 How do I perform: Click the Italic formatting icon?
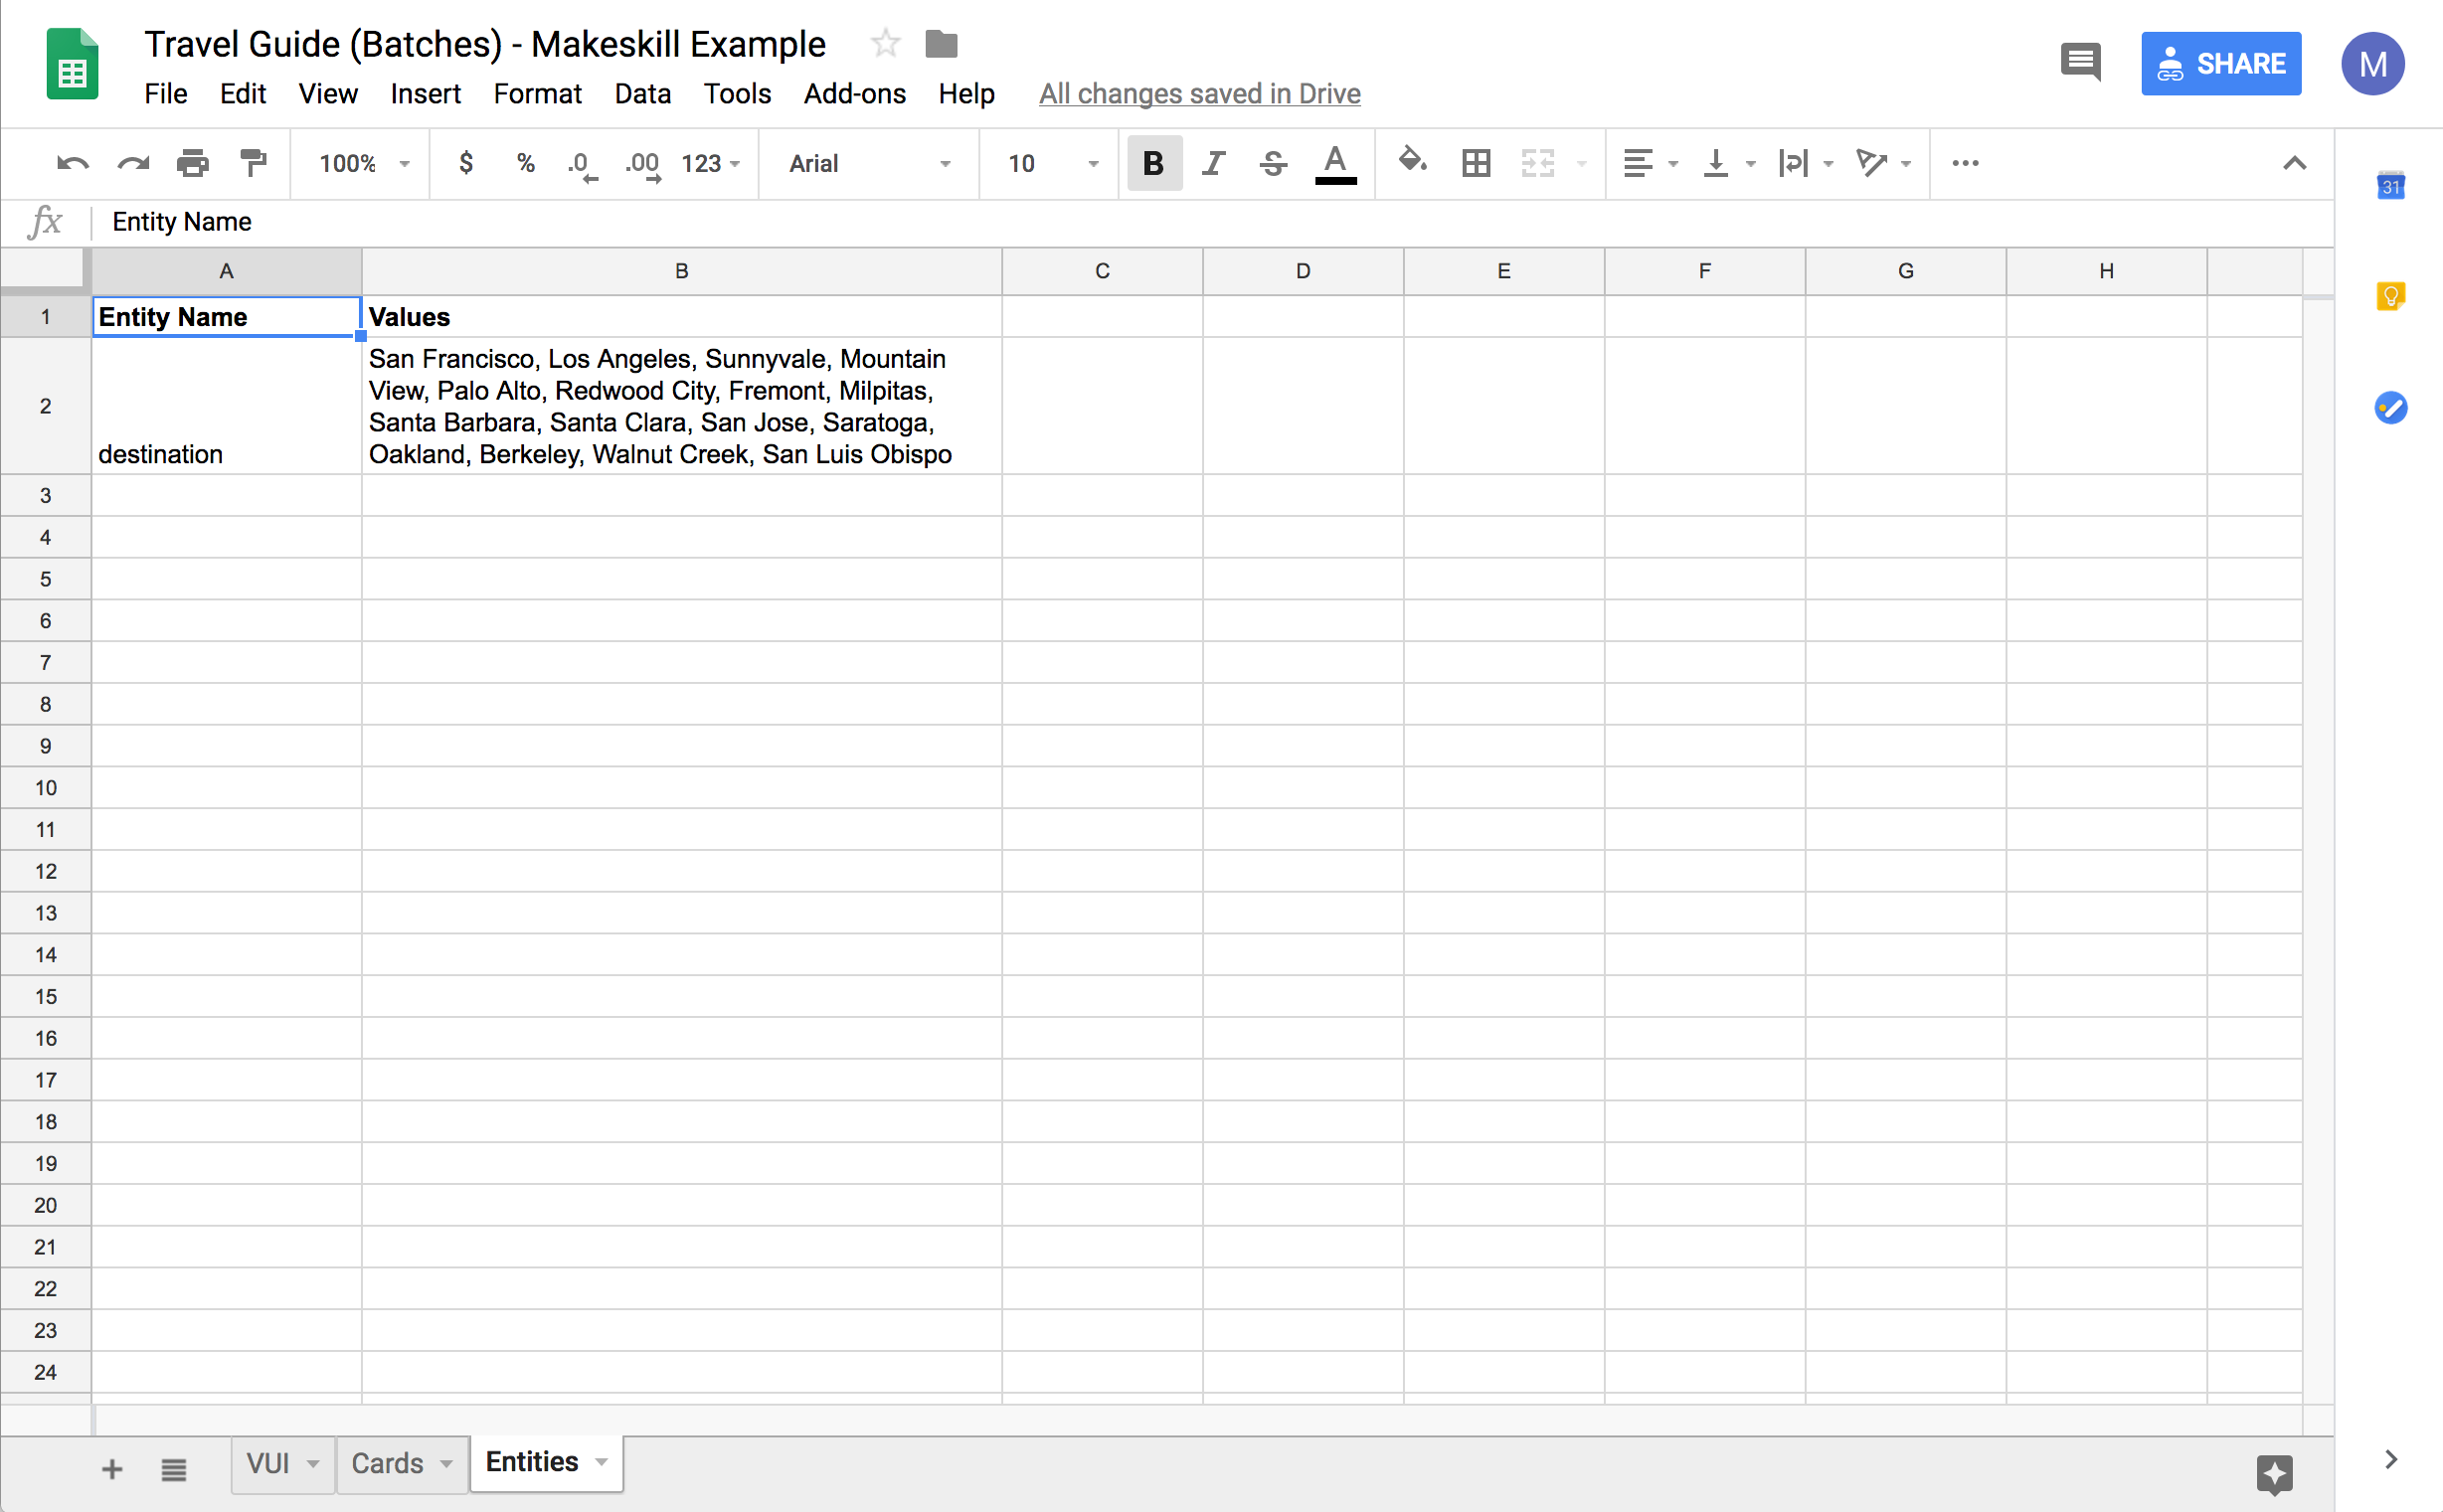(x=1214, y=164)
